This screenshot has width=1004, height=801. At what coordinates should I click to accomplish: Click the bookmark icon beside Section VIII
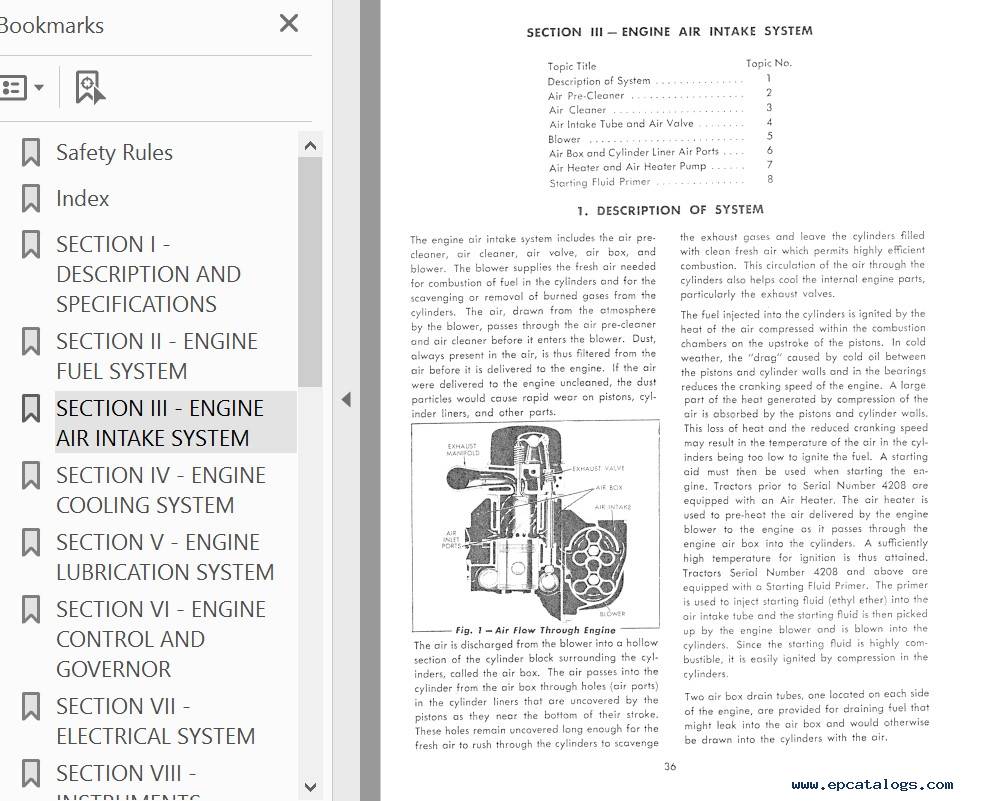pyautogui.click(x=31, y=773)
